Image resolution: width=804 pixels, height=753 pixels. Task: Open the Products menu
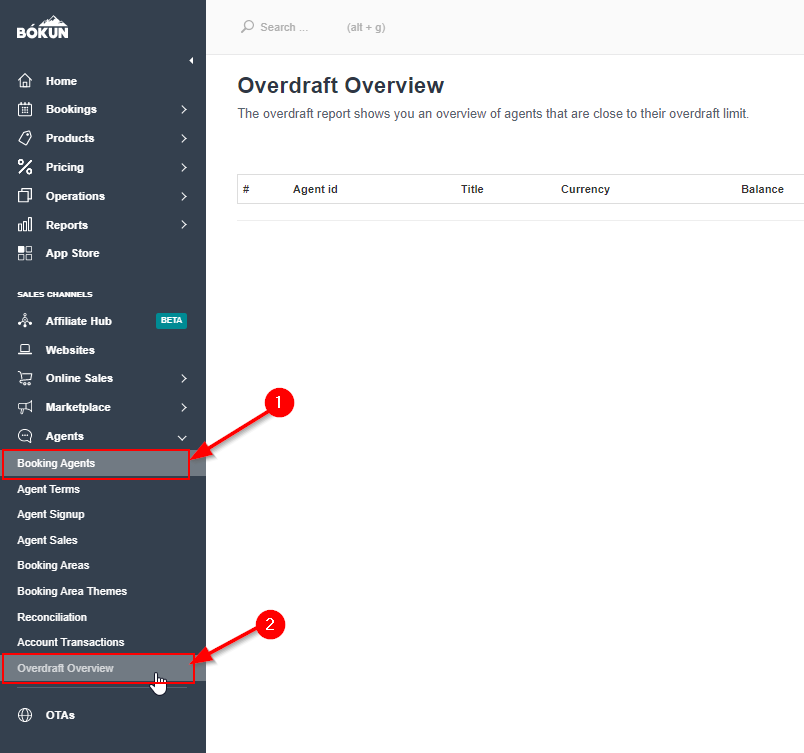click(70, 138)
